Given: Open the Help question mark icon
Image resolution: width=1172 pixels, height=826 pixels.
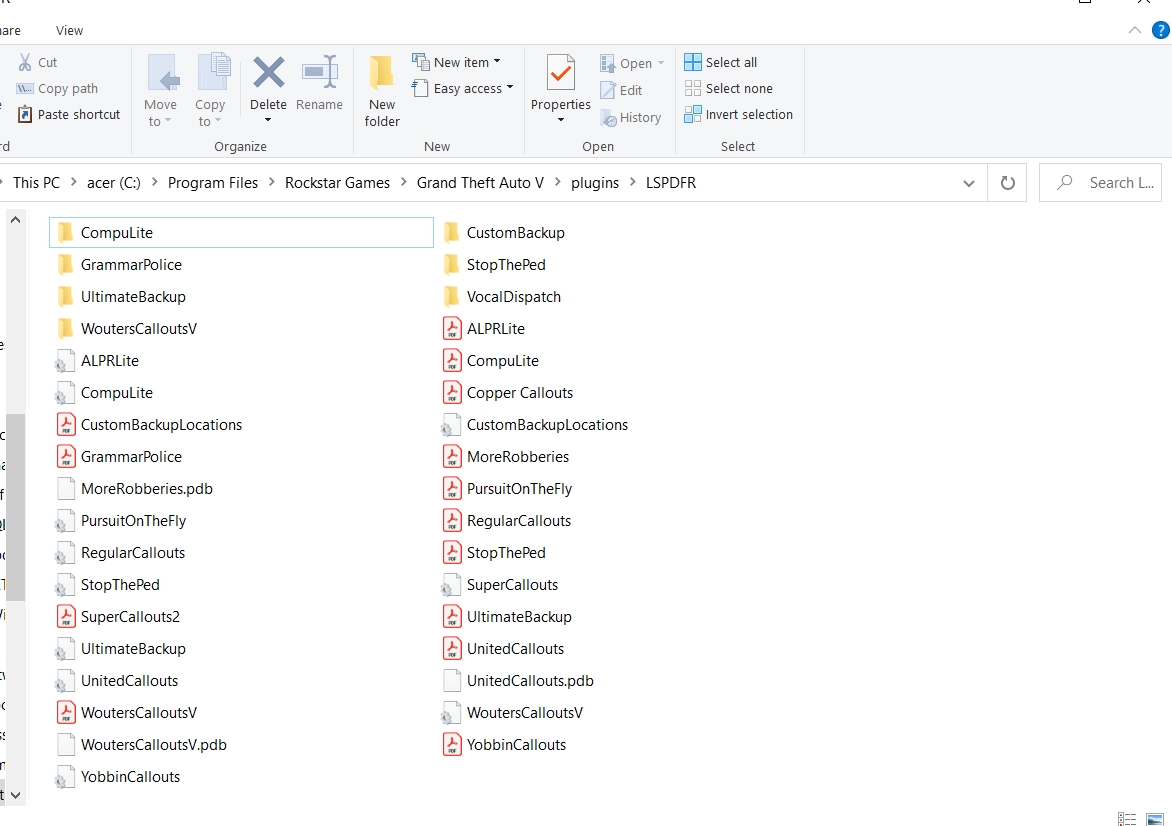Looking at the screenshot, I should click(x=1161, y=30).
